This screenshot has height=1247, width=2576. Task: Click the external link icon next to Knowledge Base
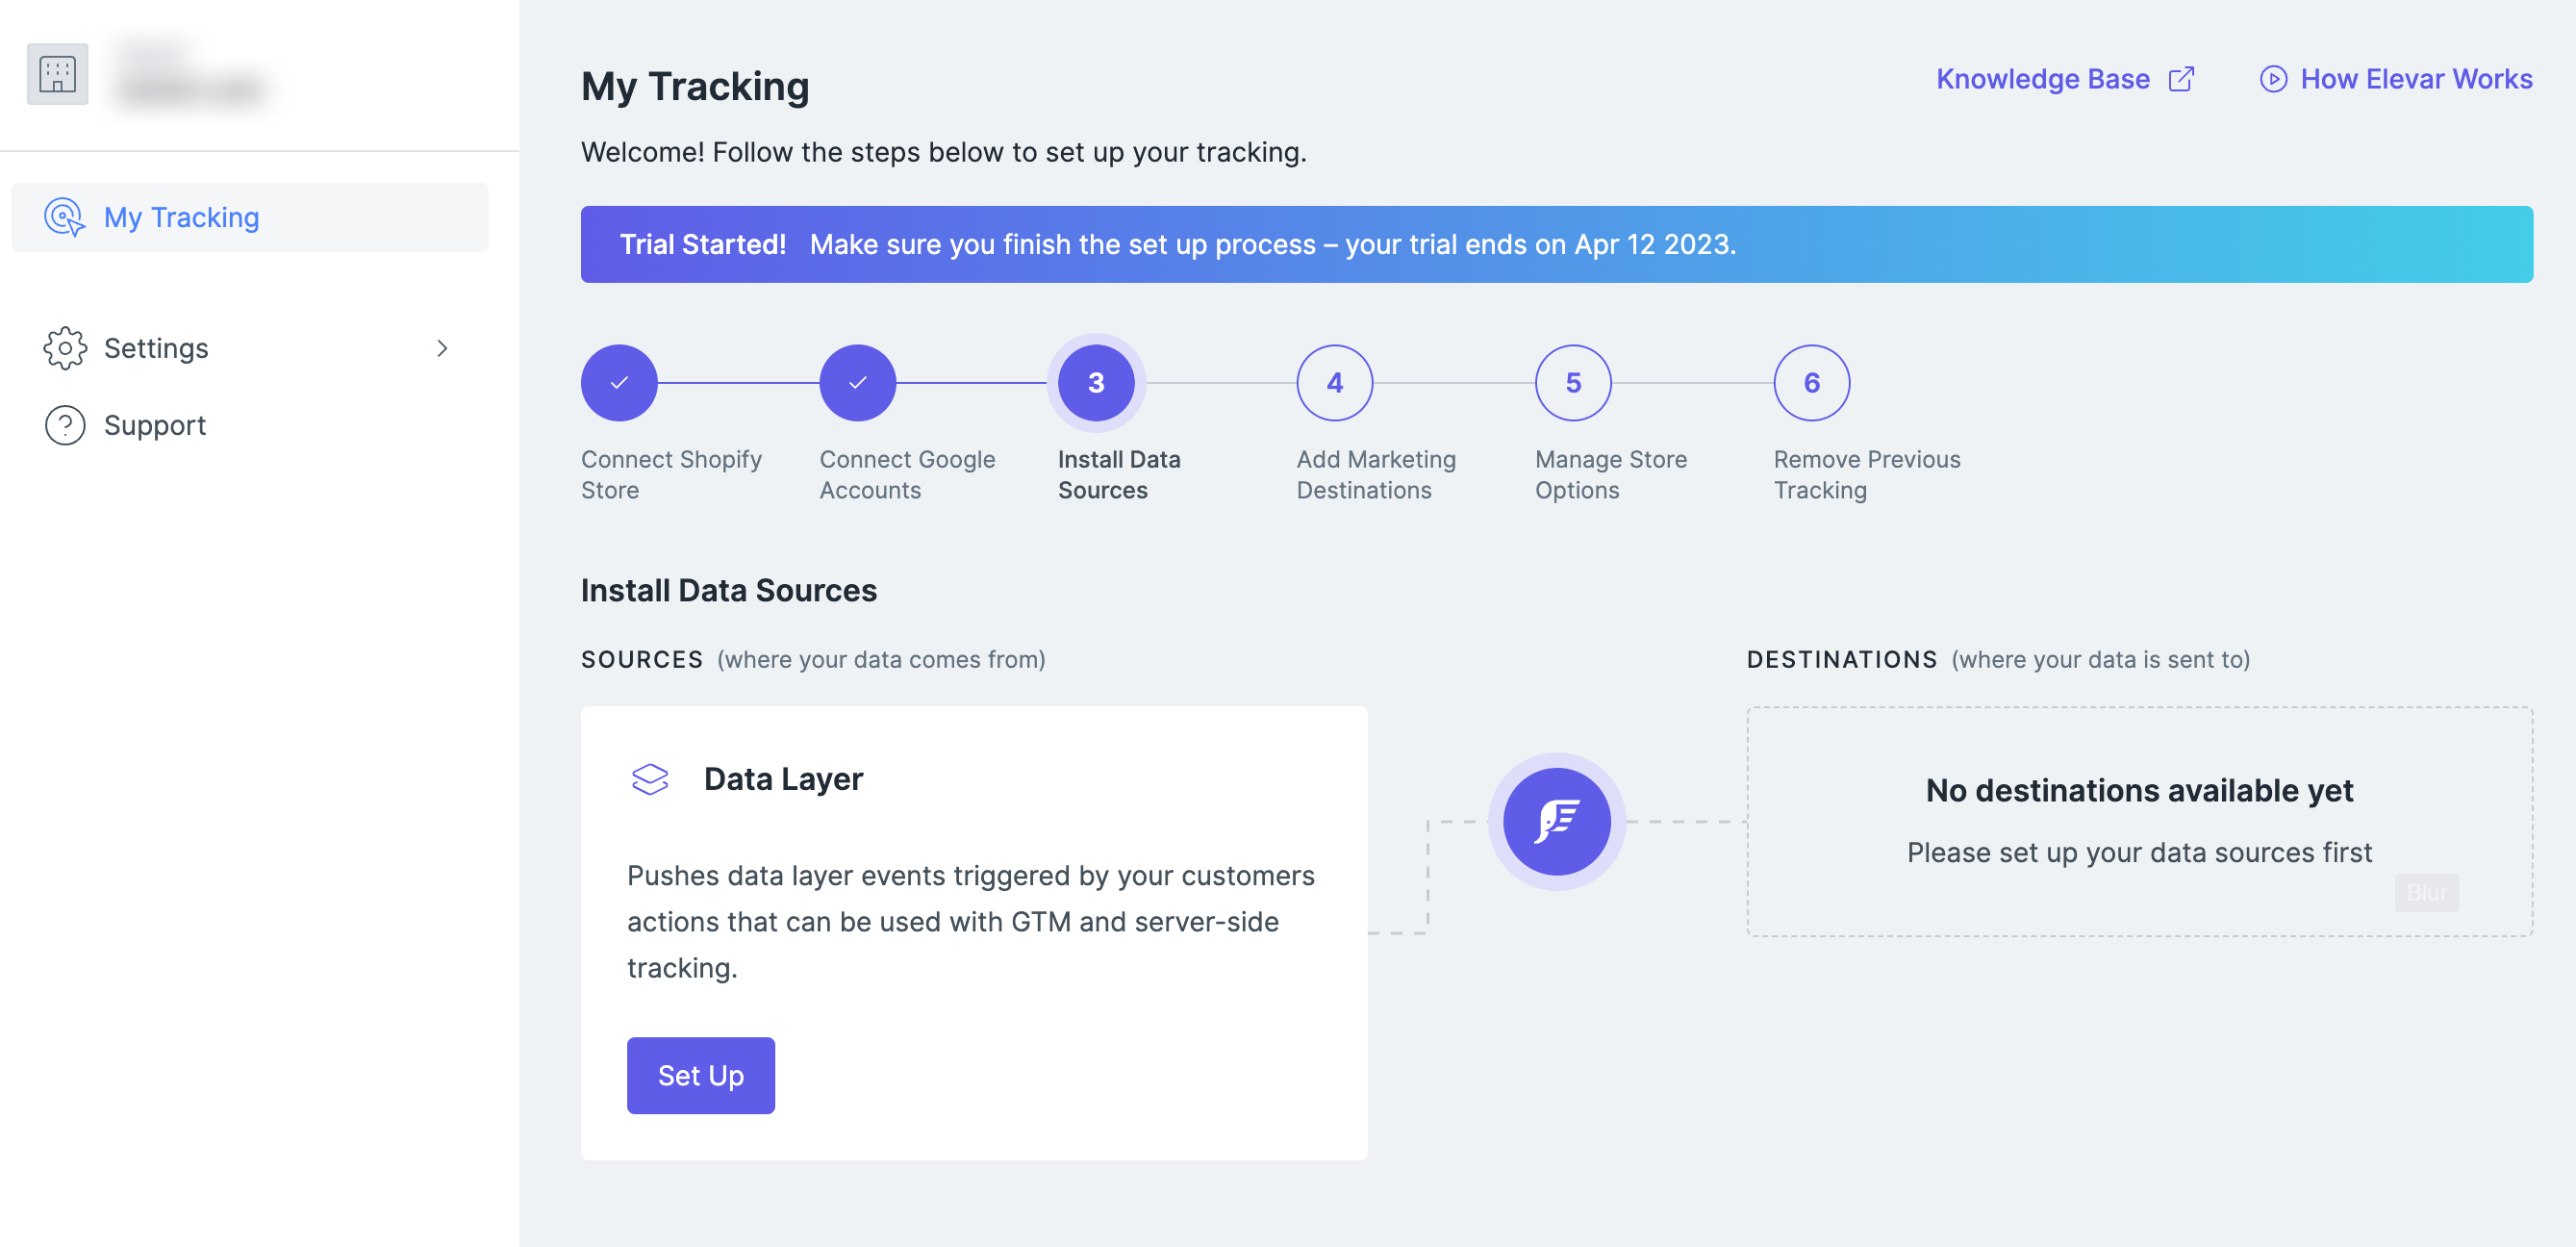coord(2183,78)
